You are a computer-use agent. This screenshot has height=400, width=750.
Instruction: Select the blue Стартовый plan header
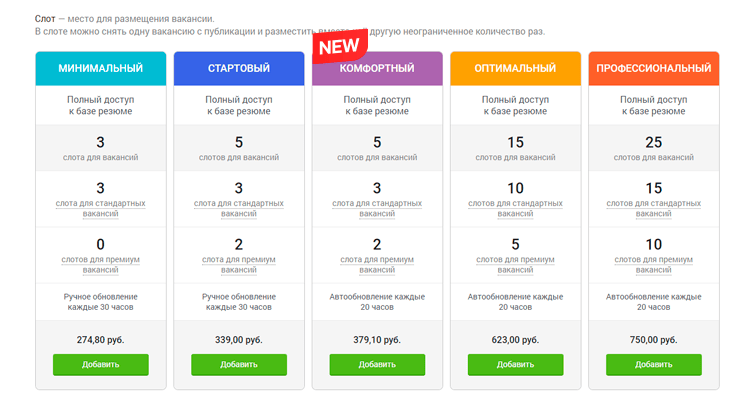click(x=238, y=69)
